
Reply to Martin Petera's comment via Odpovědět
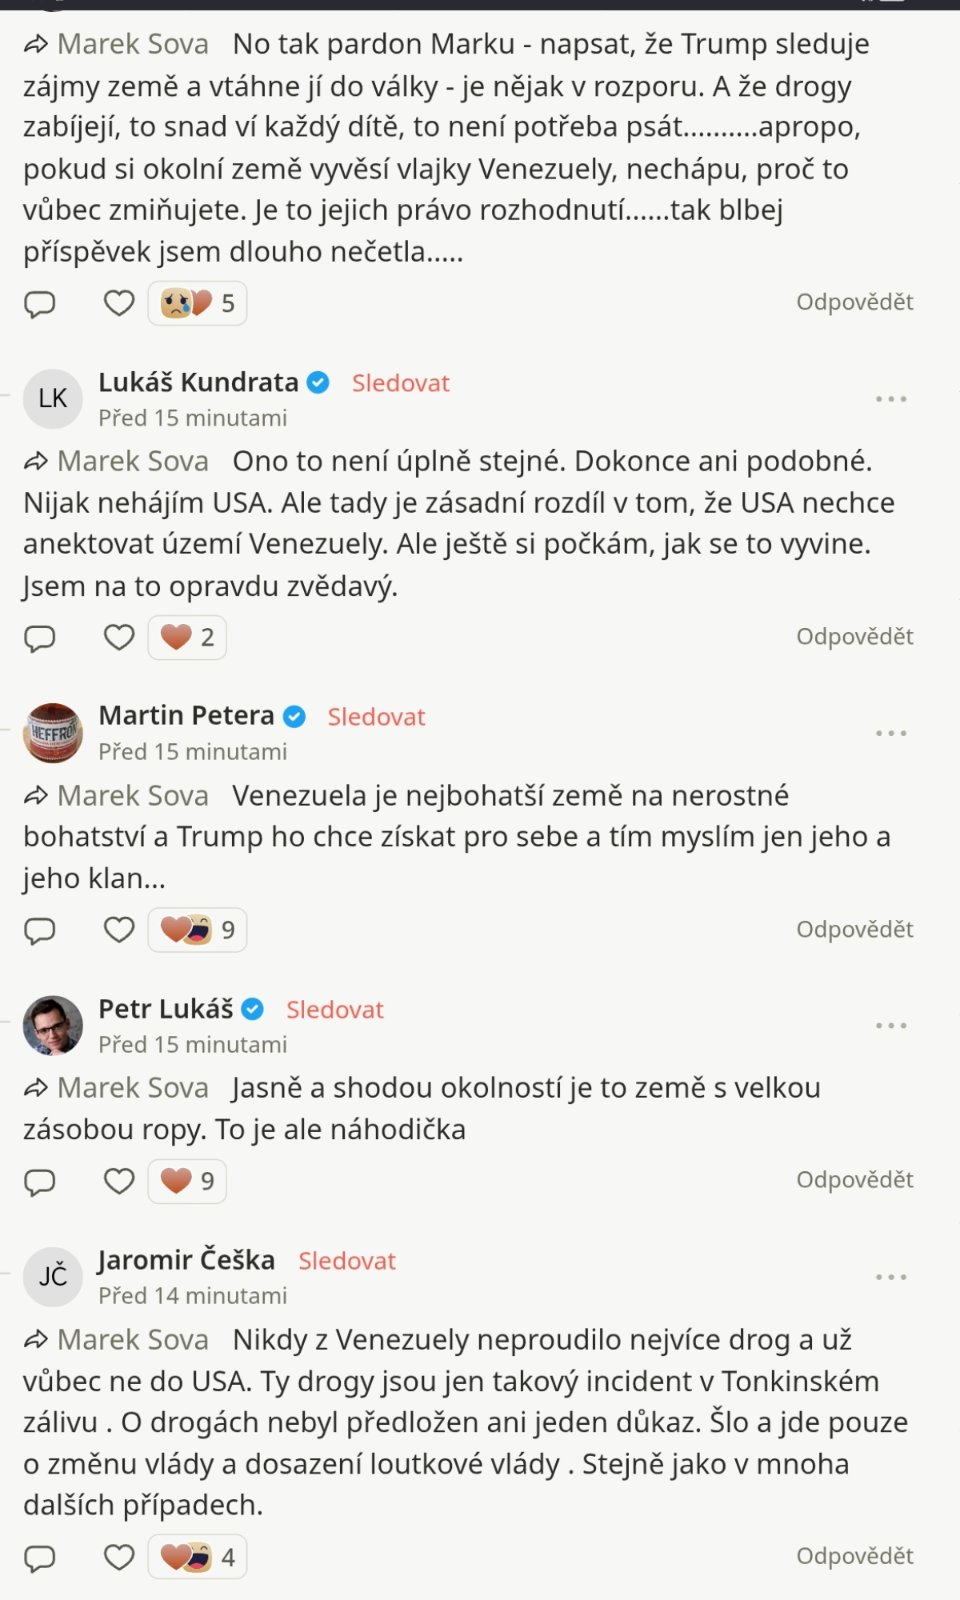(x=854, y=930)
